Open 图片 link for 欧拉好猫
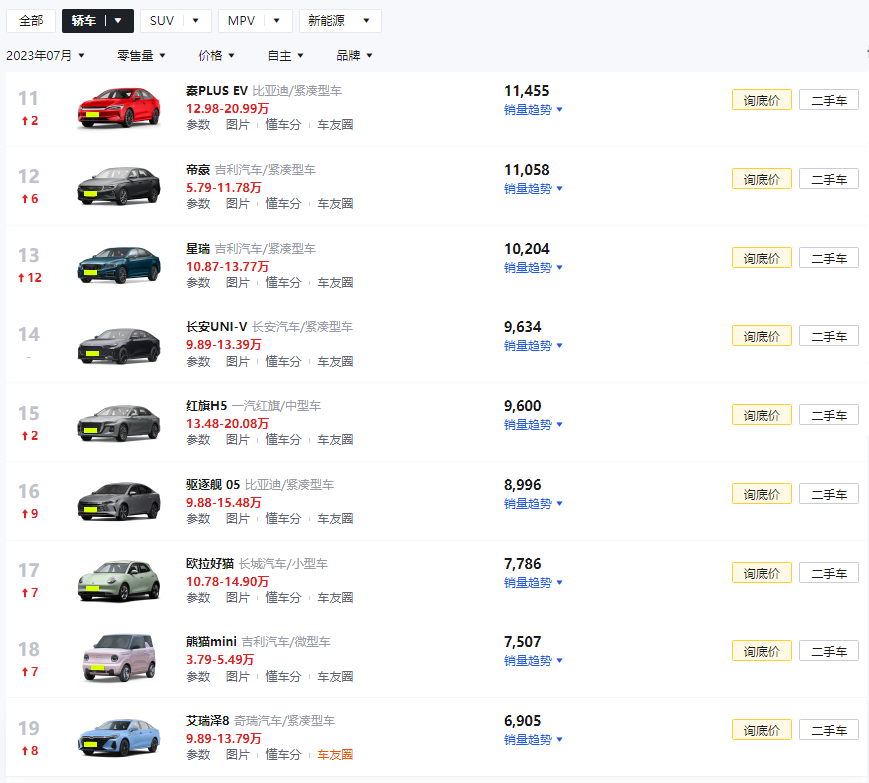869x783 pixels. point(238,598)
